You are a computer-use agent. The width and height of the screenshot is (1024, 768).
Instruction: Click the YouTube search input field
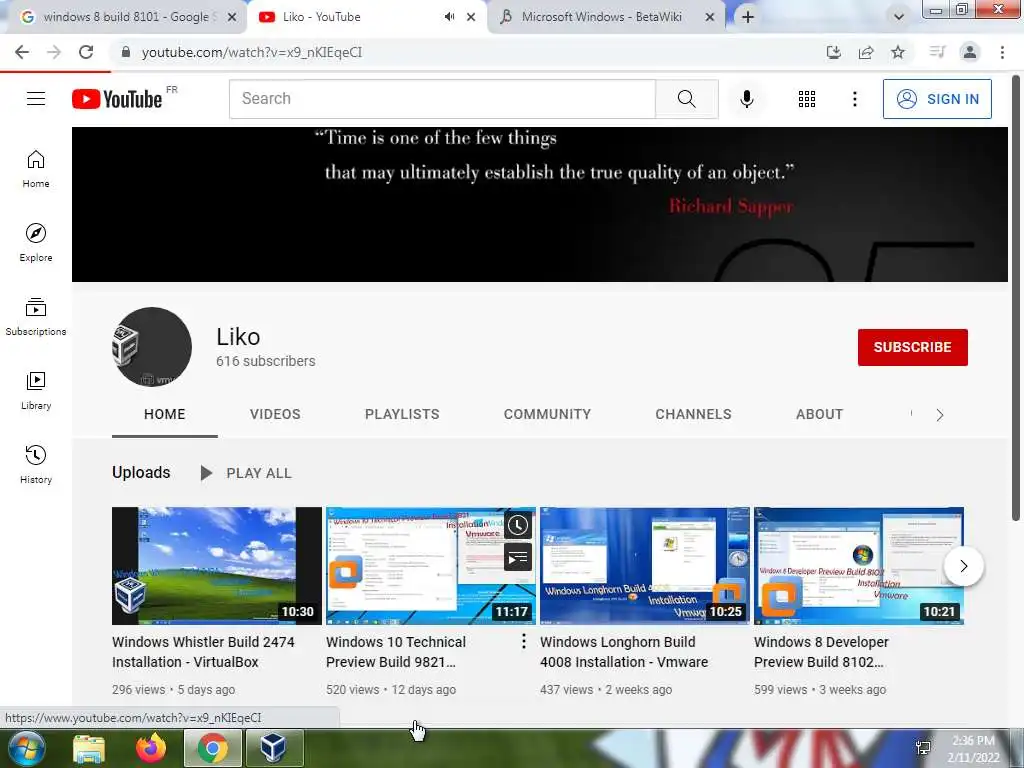(x=442, y=99)
